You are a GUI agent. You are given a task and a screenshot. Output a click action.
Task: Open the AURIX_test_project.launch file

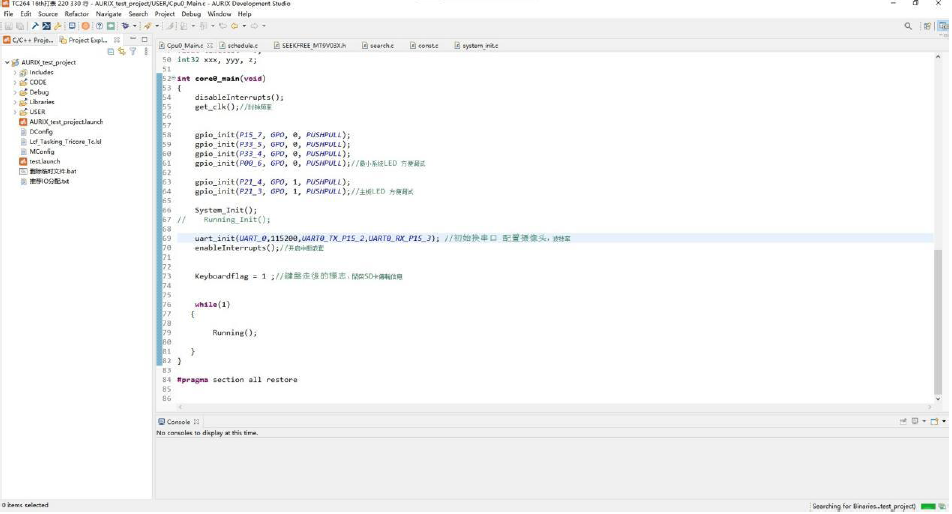point(66,122)
